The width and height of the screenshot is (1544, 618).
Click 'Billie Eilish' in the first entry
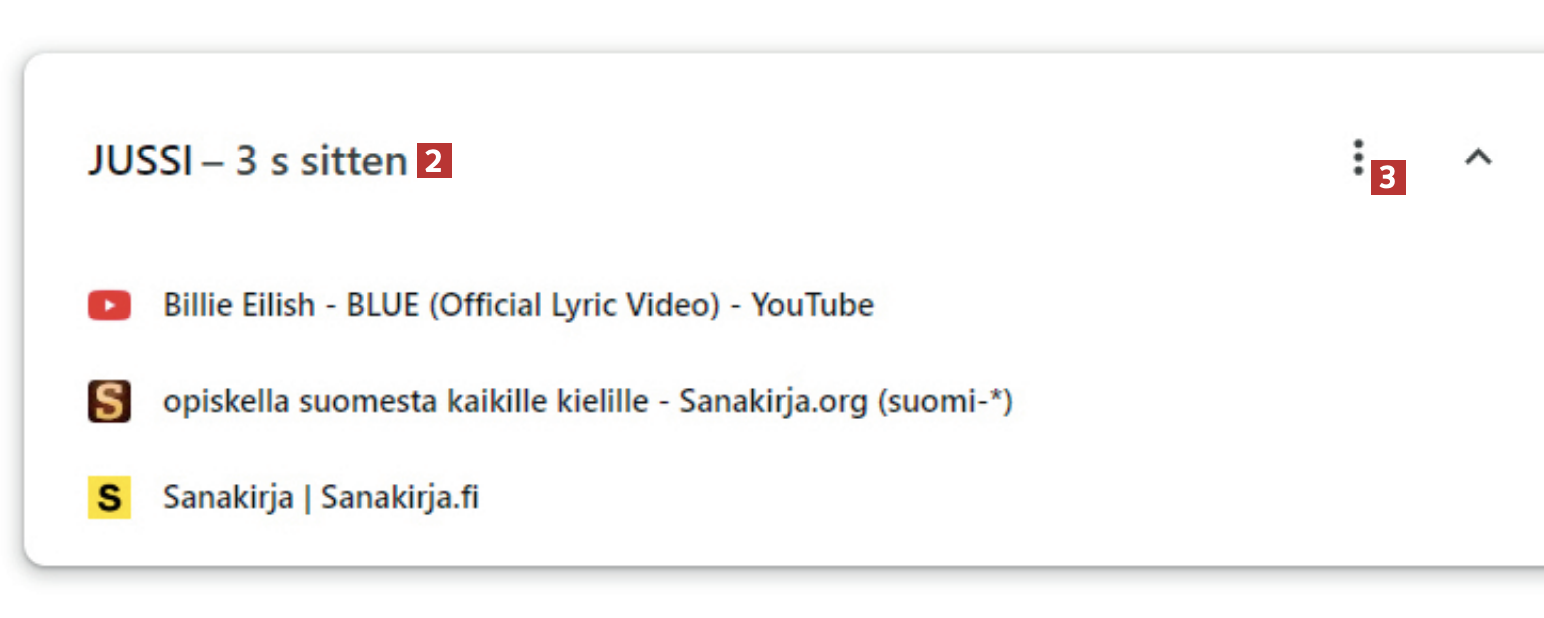click(x=239, y=305)
